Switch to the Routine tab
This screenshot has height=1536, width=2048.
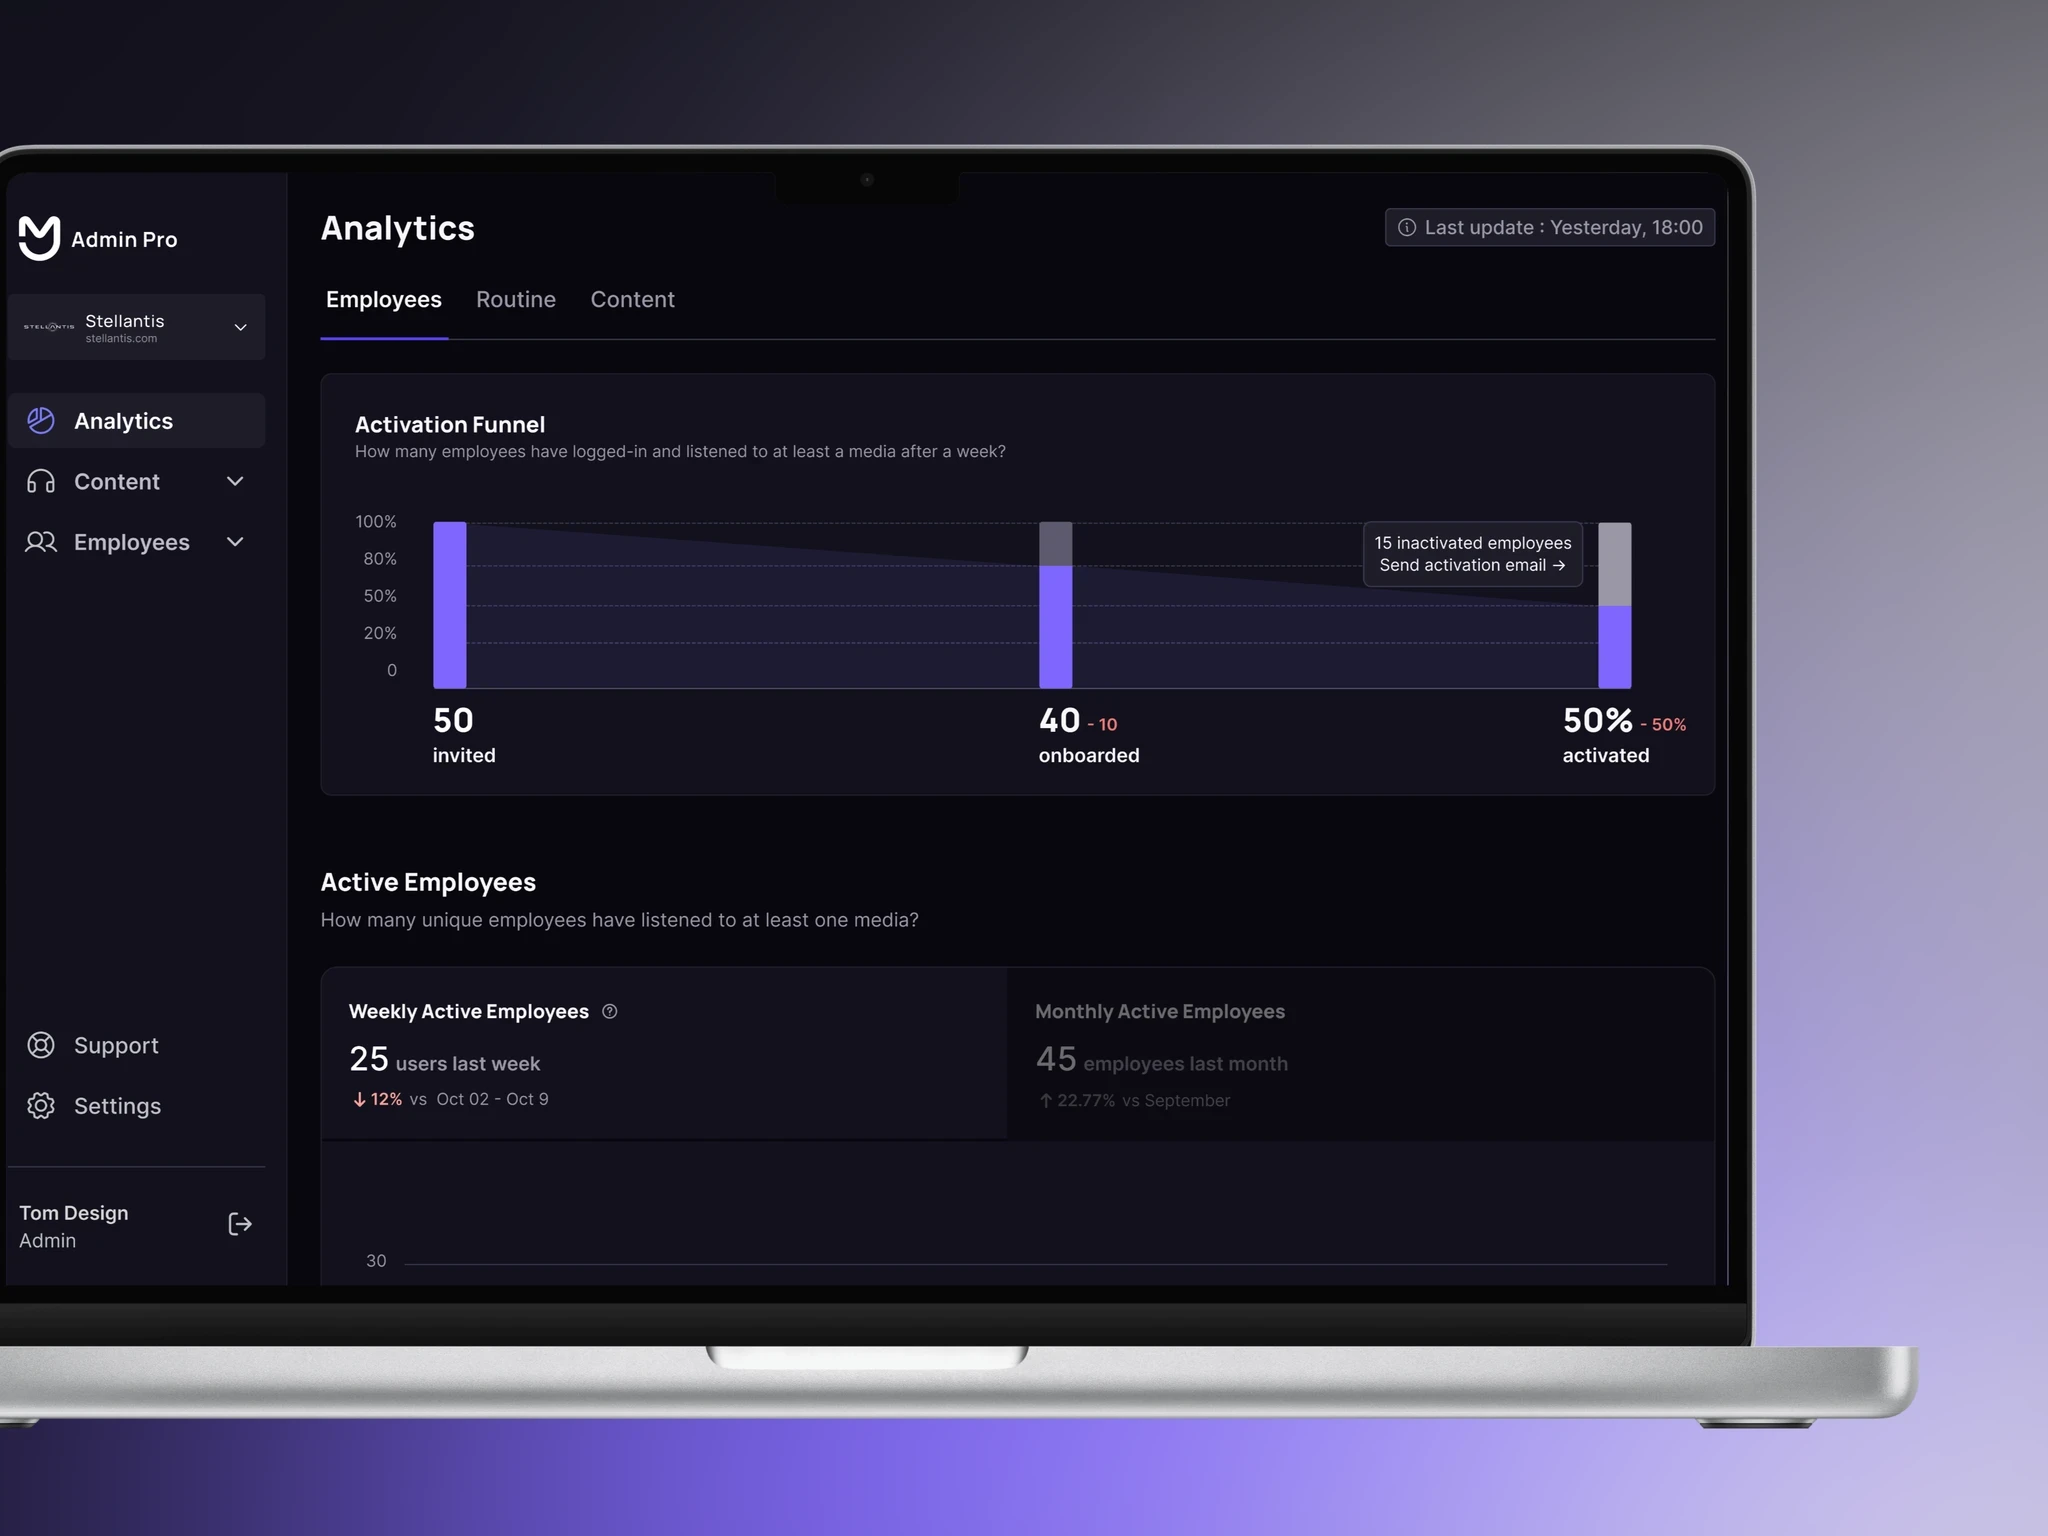(515, 300)
